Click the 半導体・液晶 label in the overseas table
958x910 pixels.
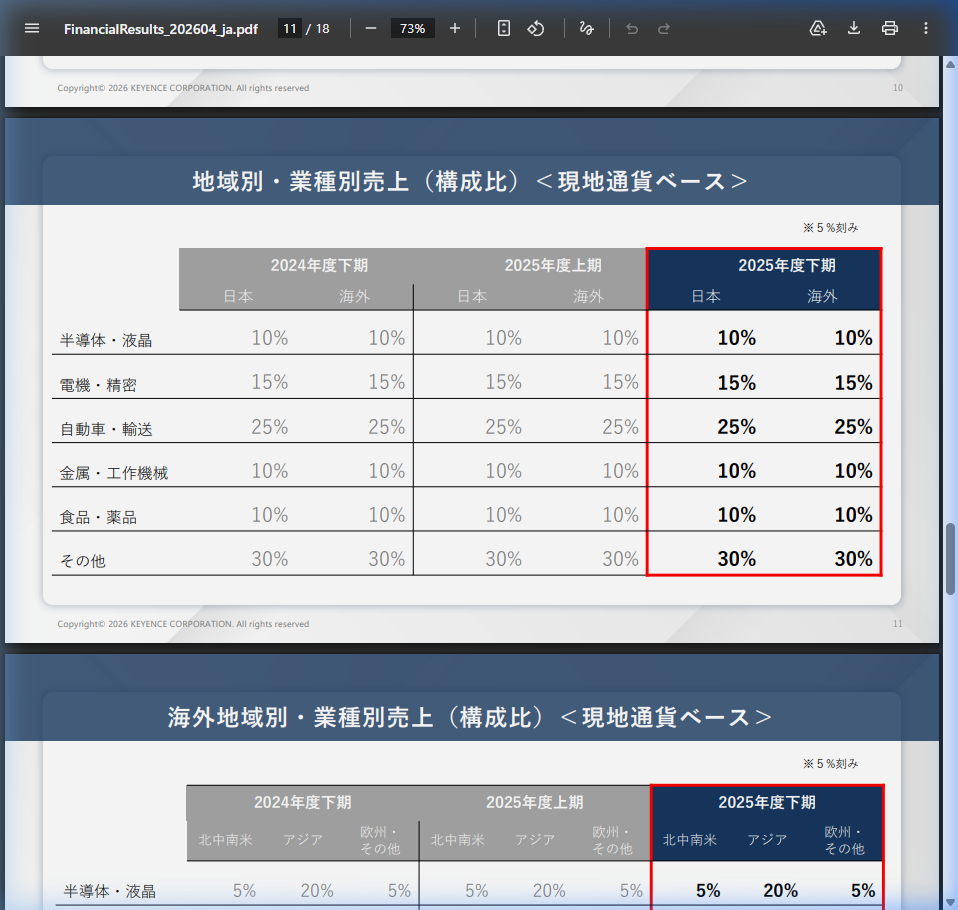point(110,892)
